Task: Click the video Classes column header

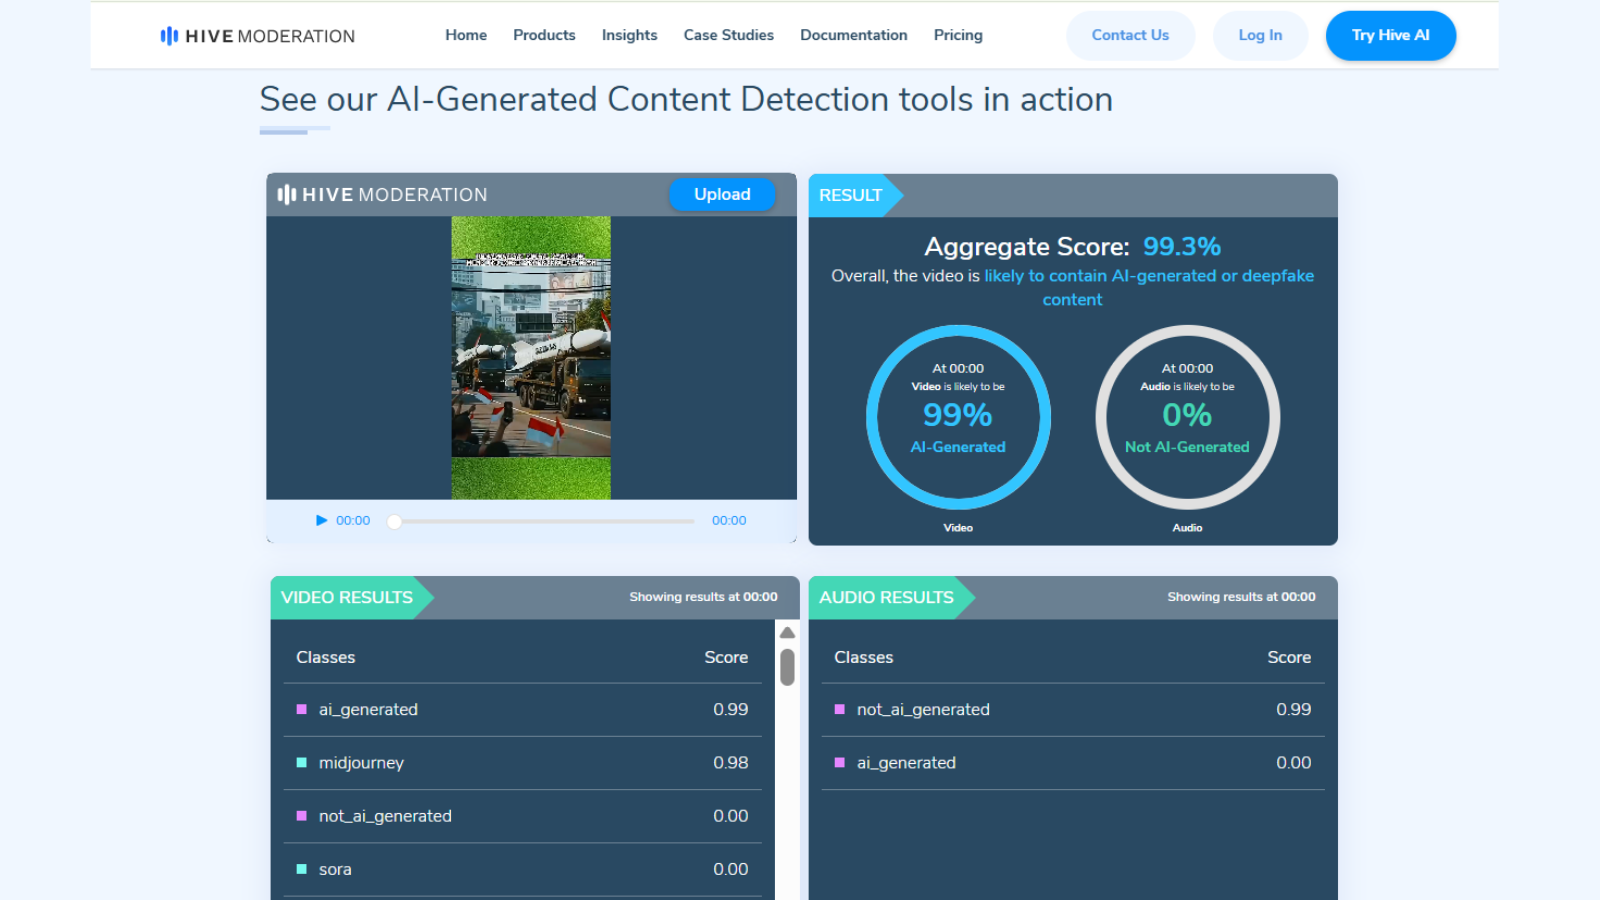Action: click(325, 657)
